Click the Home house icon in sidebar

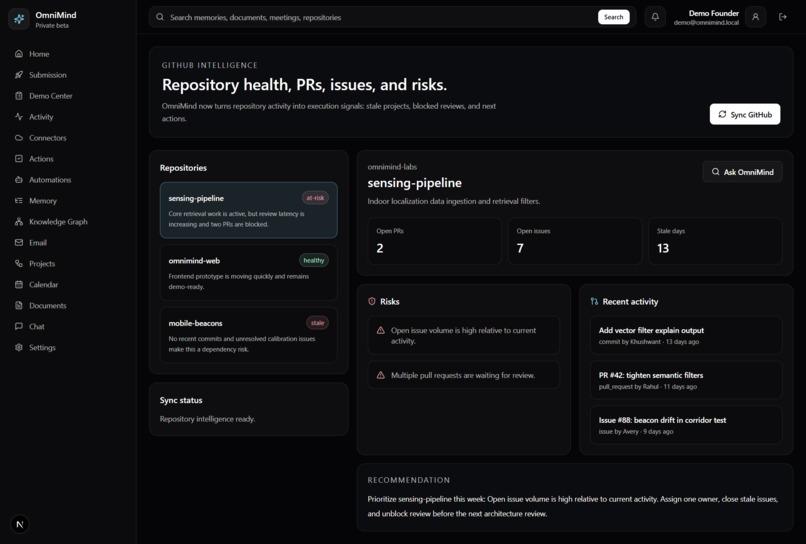click(19, 53)
